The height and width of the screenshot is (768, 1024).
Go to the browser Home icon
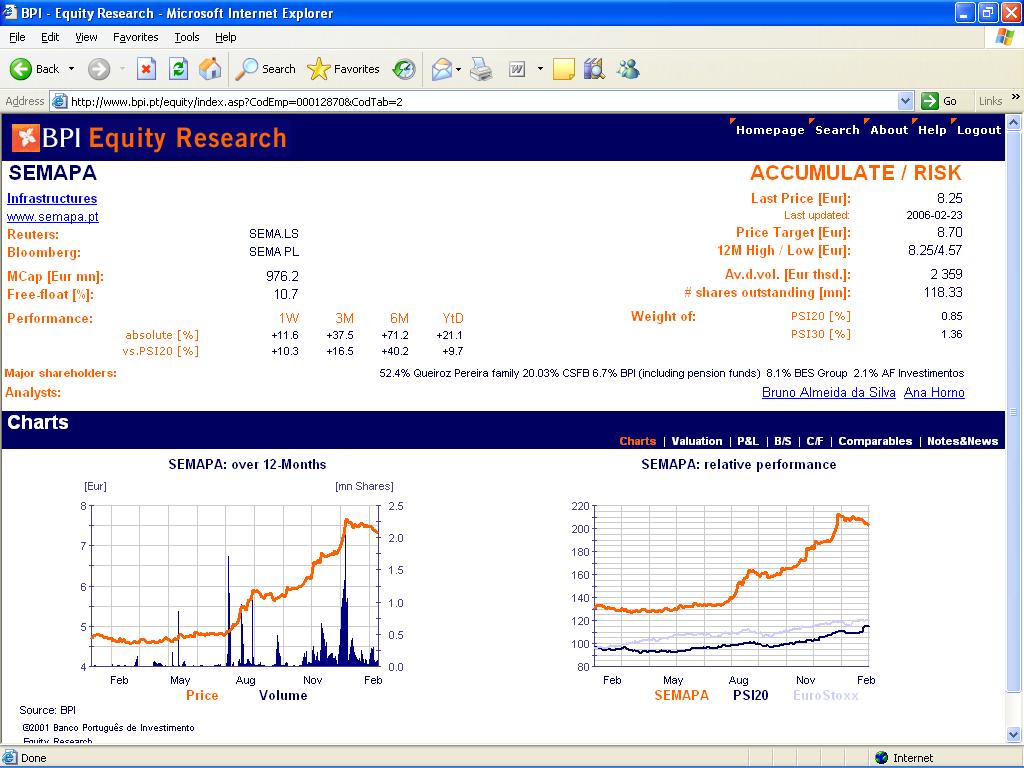click(x=210, y=69)
